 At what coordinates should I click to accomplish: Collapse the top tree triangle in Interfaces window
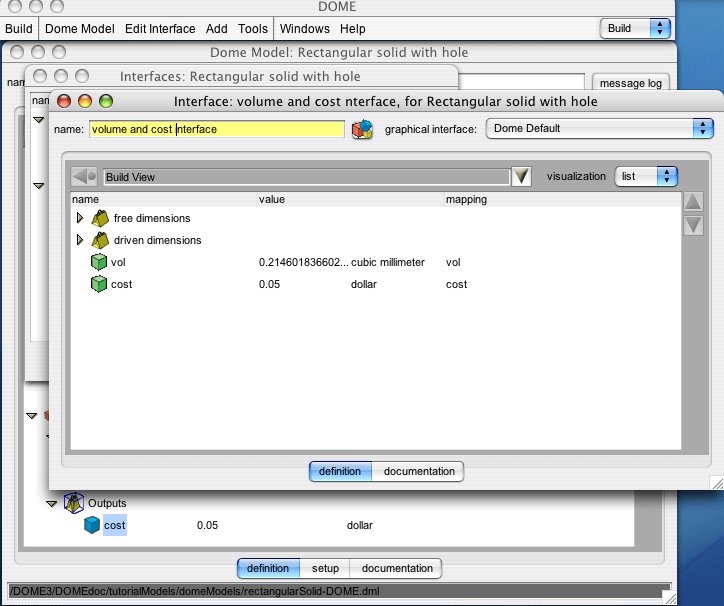pos(39,120)
